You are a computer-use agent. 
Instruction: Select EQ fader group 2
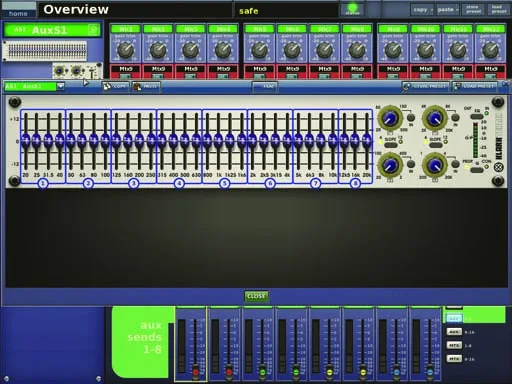pyautogui.click(x=88, y=183)
